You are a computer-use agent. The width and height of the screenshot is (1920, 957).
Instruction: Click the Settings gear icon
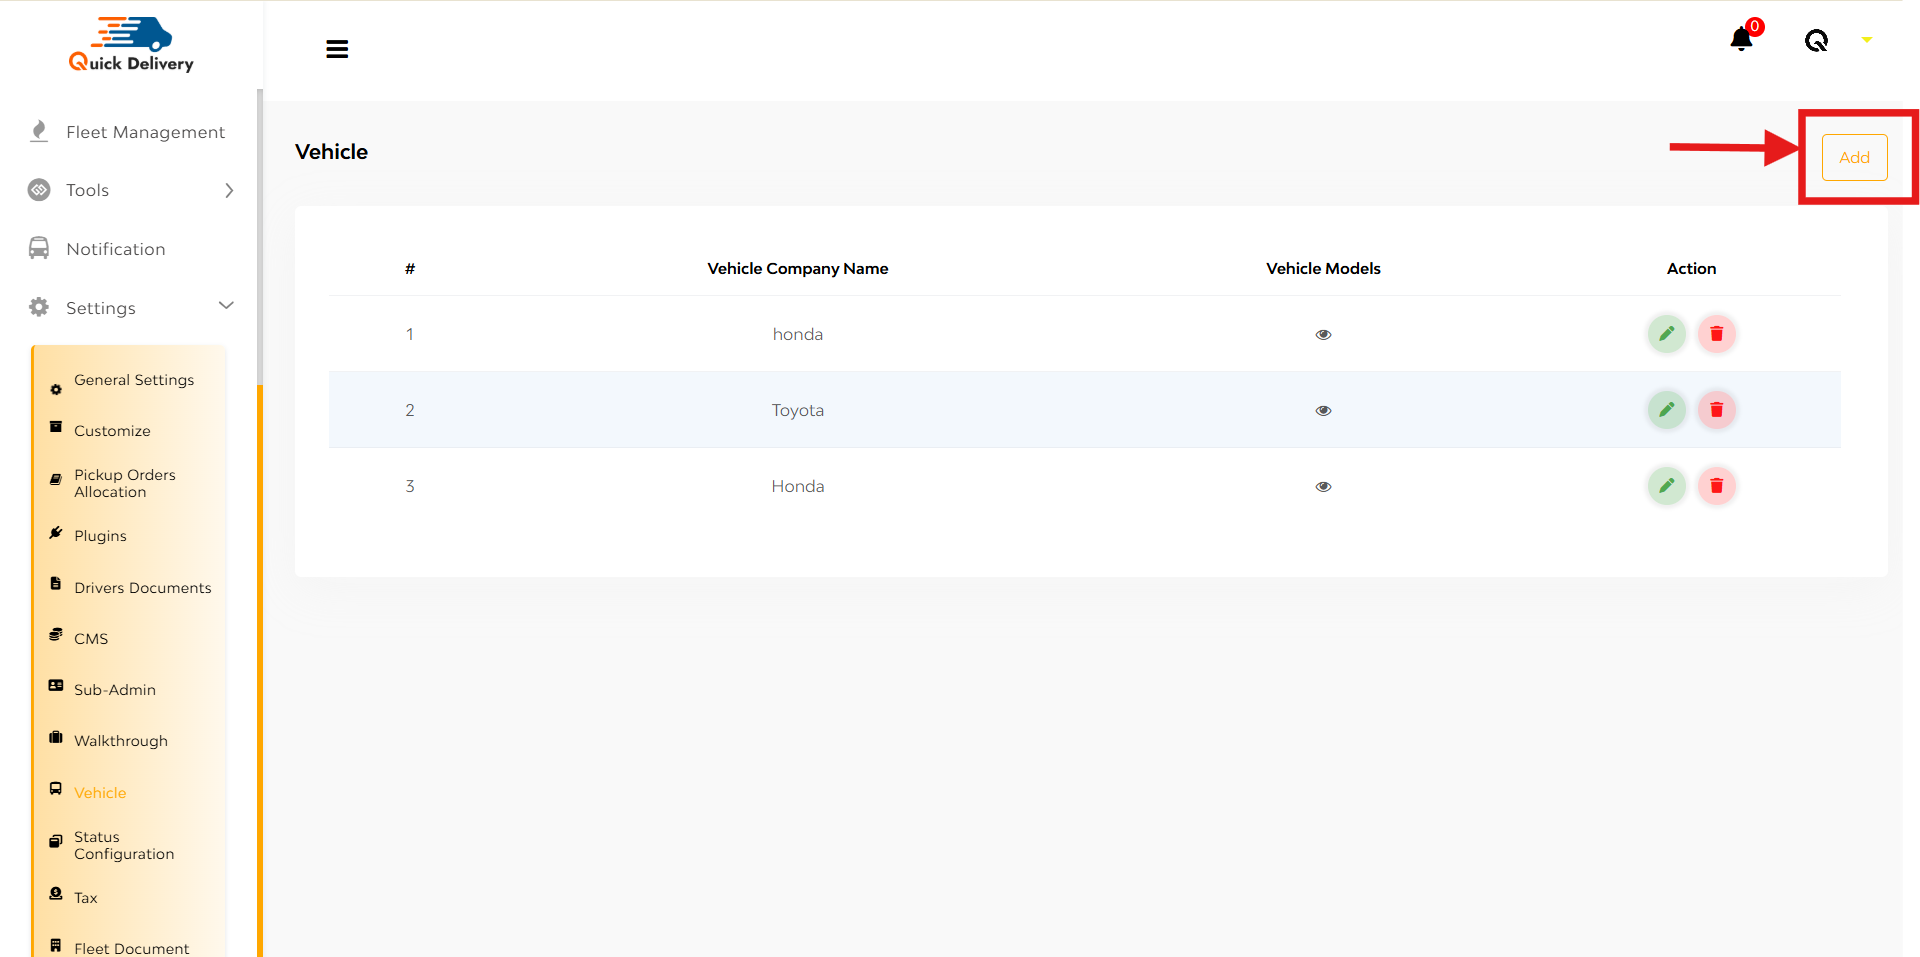point(39,307)
